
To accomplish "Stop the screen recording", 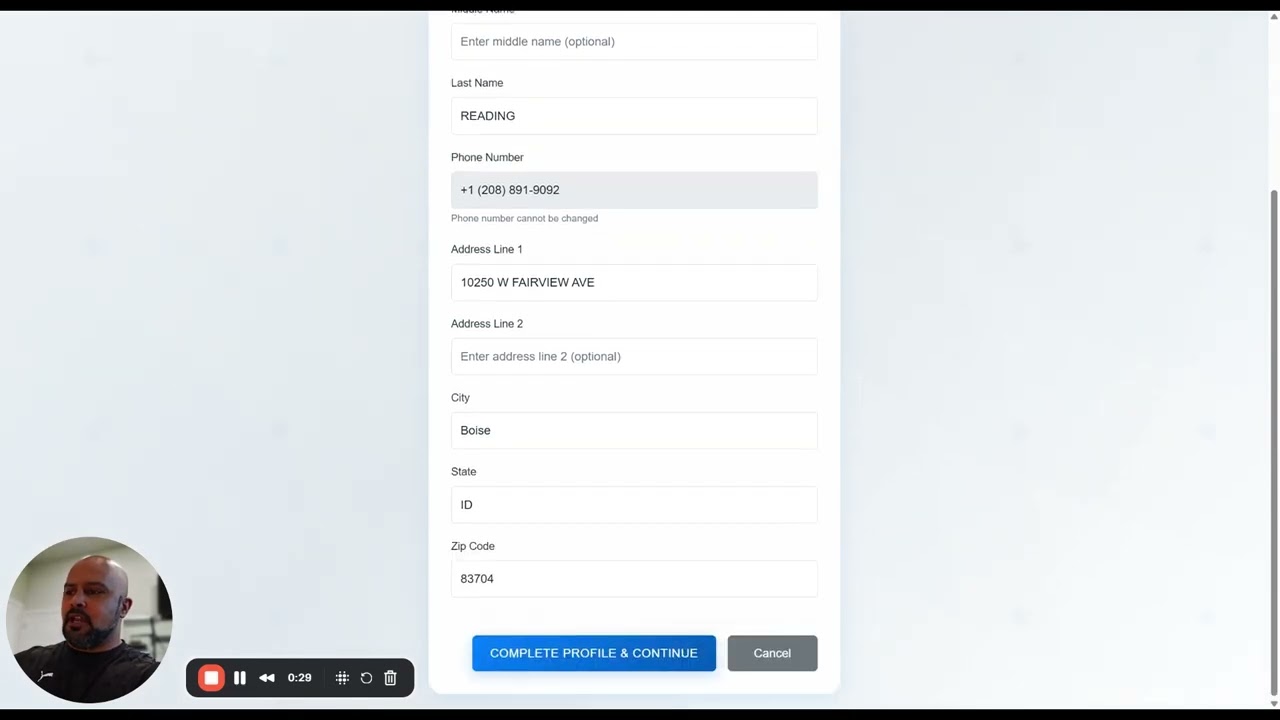I will [211, 678].
